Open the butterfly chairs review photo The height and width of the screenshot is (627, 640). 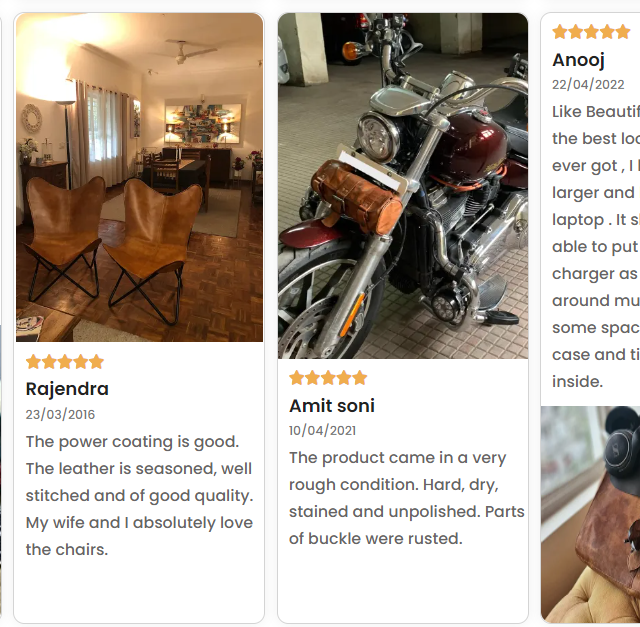coord(139,177)
